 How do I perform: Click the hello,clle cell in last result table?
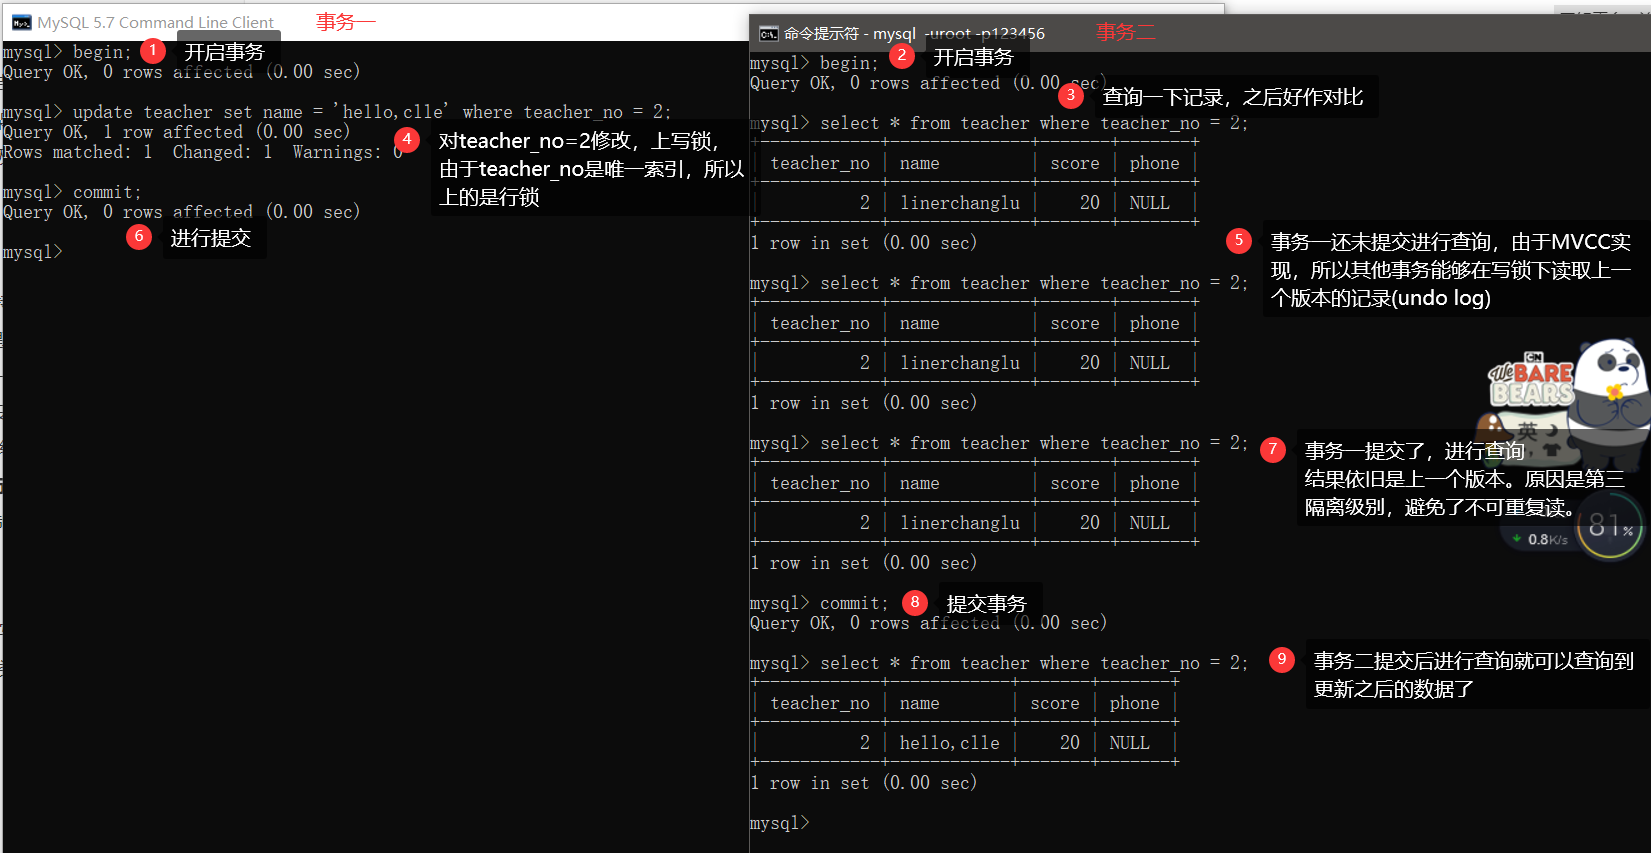[949, 743]
